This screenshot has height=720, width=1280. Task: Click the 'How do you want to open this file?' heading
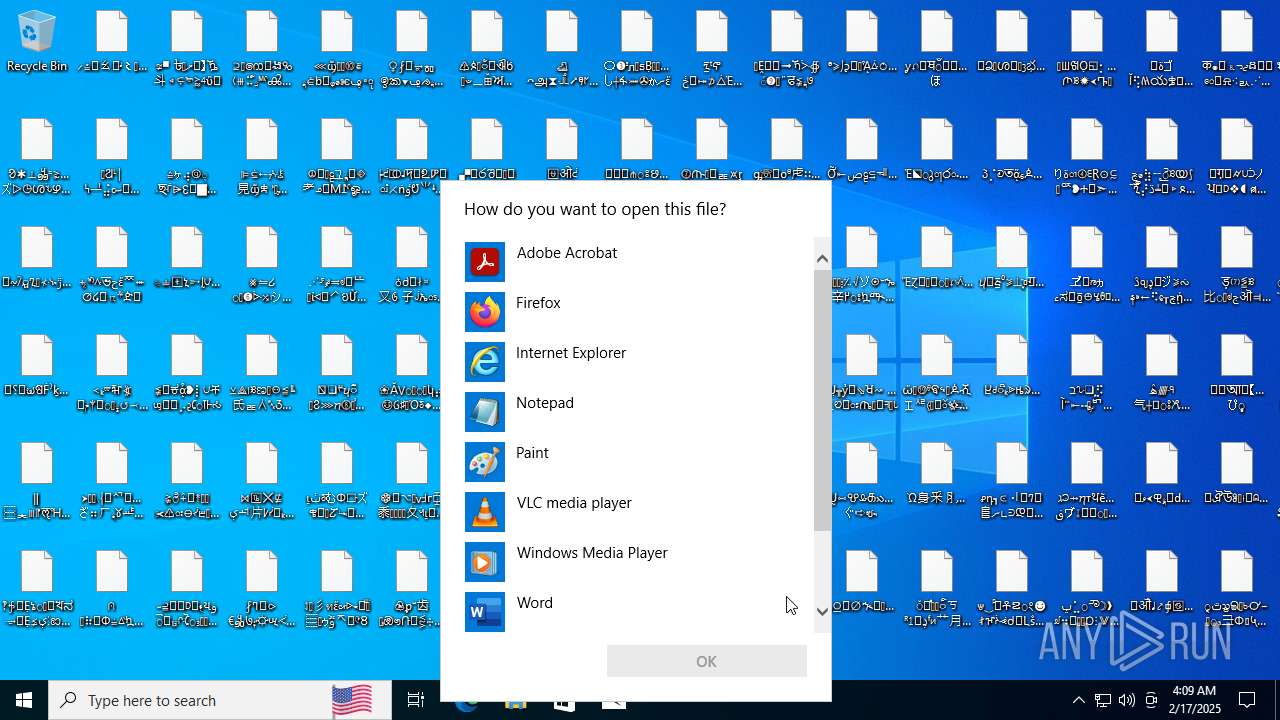click(x=595, y=209)
